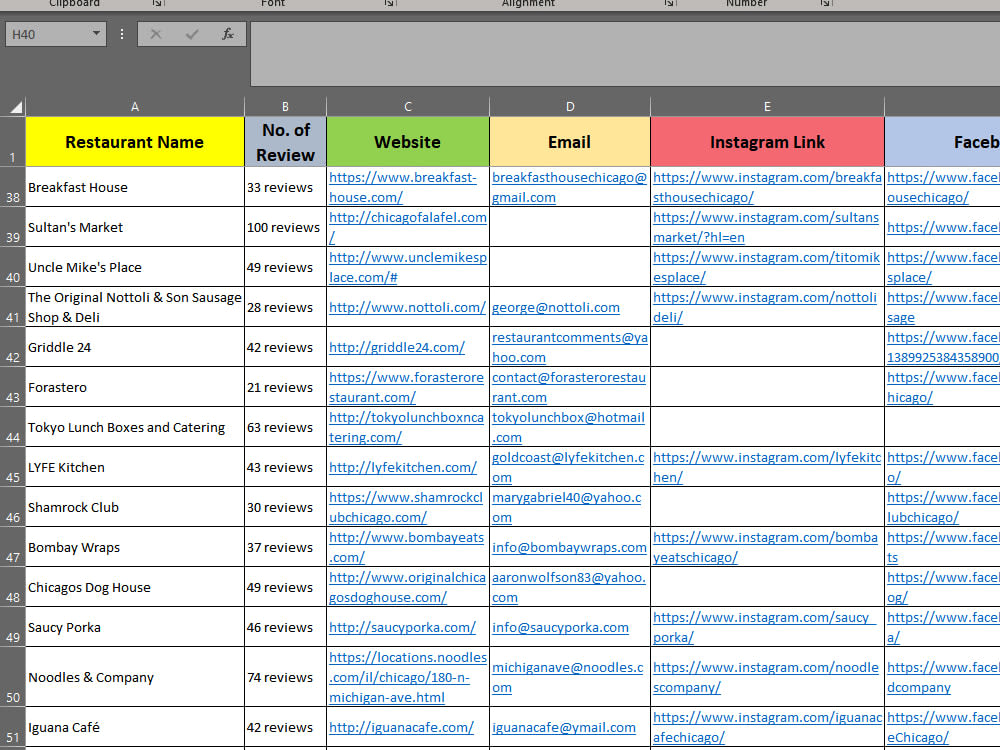Open the nottolideli Instagram link
The width and height of the screenshot is (1000, 750).
(x=765, y=307)
